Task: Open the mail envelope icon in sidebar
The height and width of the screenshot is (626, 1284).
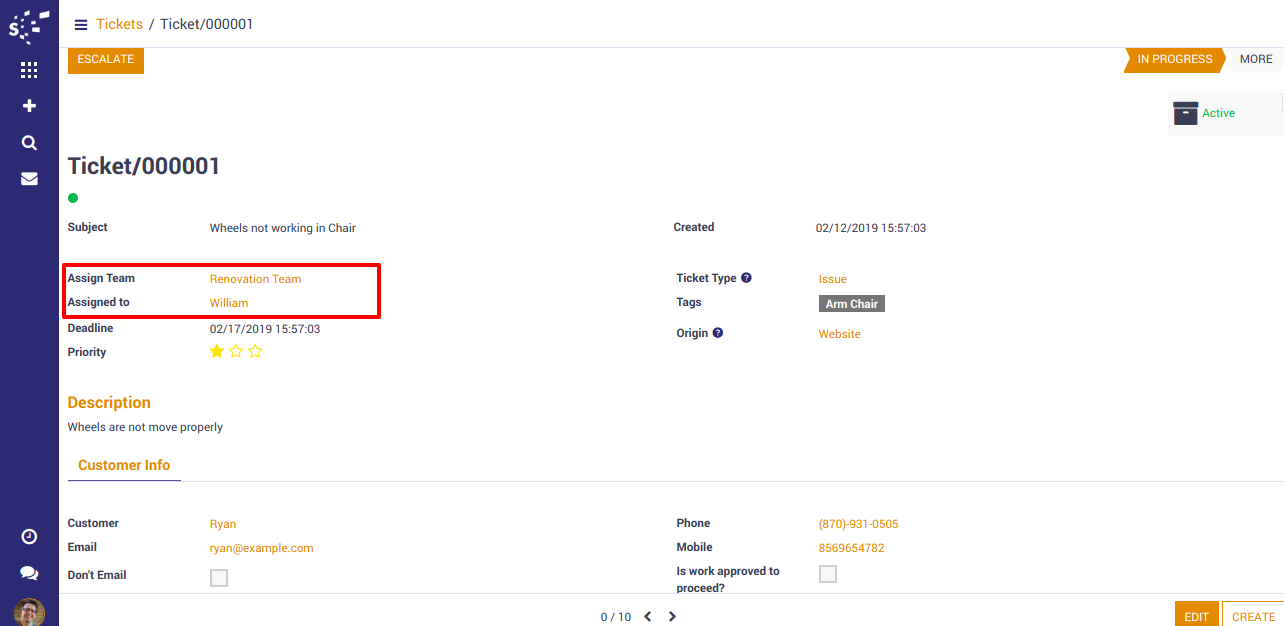Action: point(29,179)
